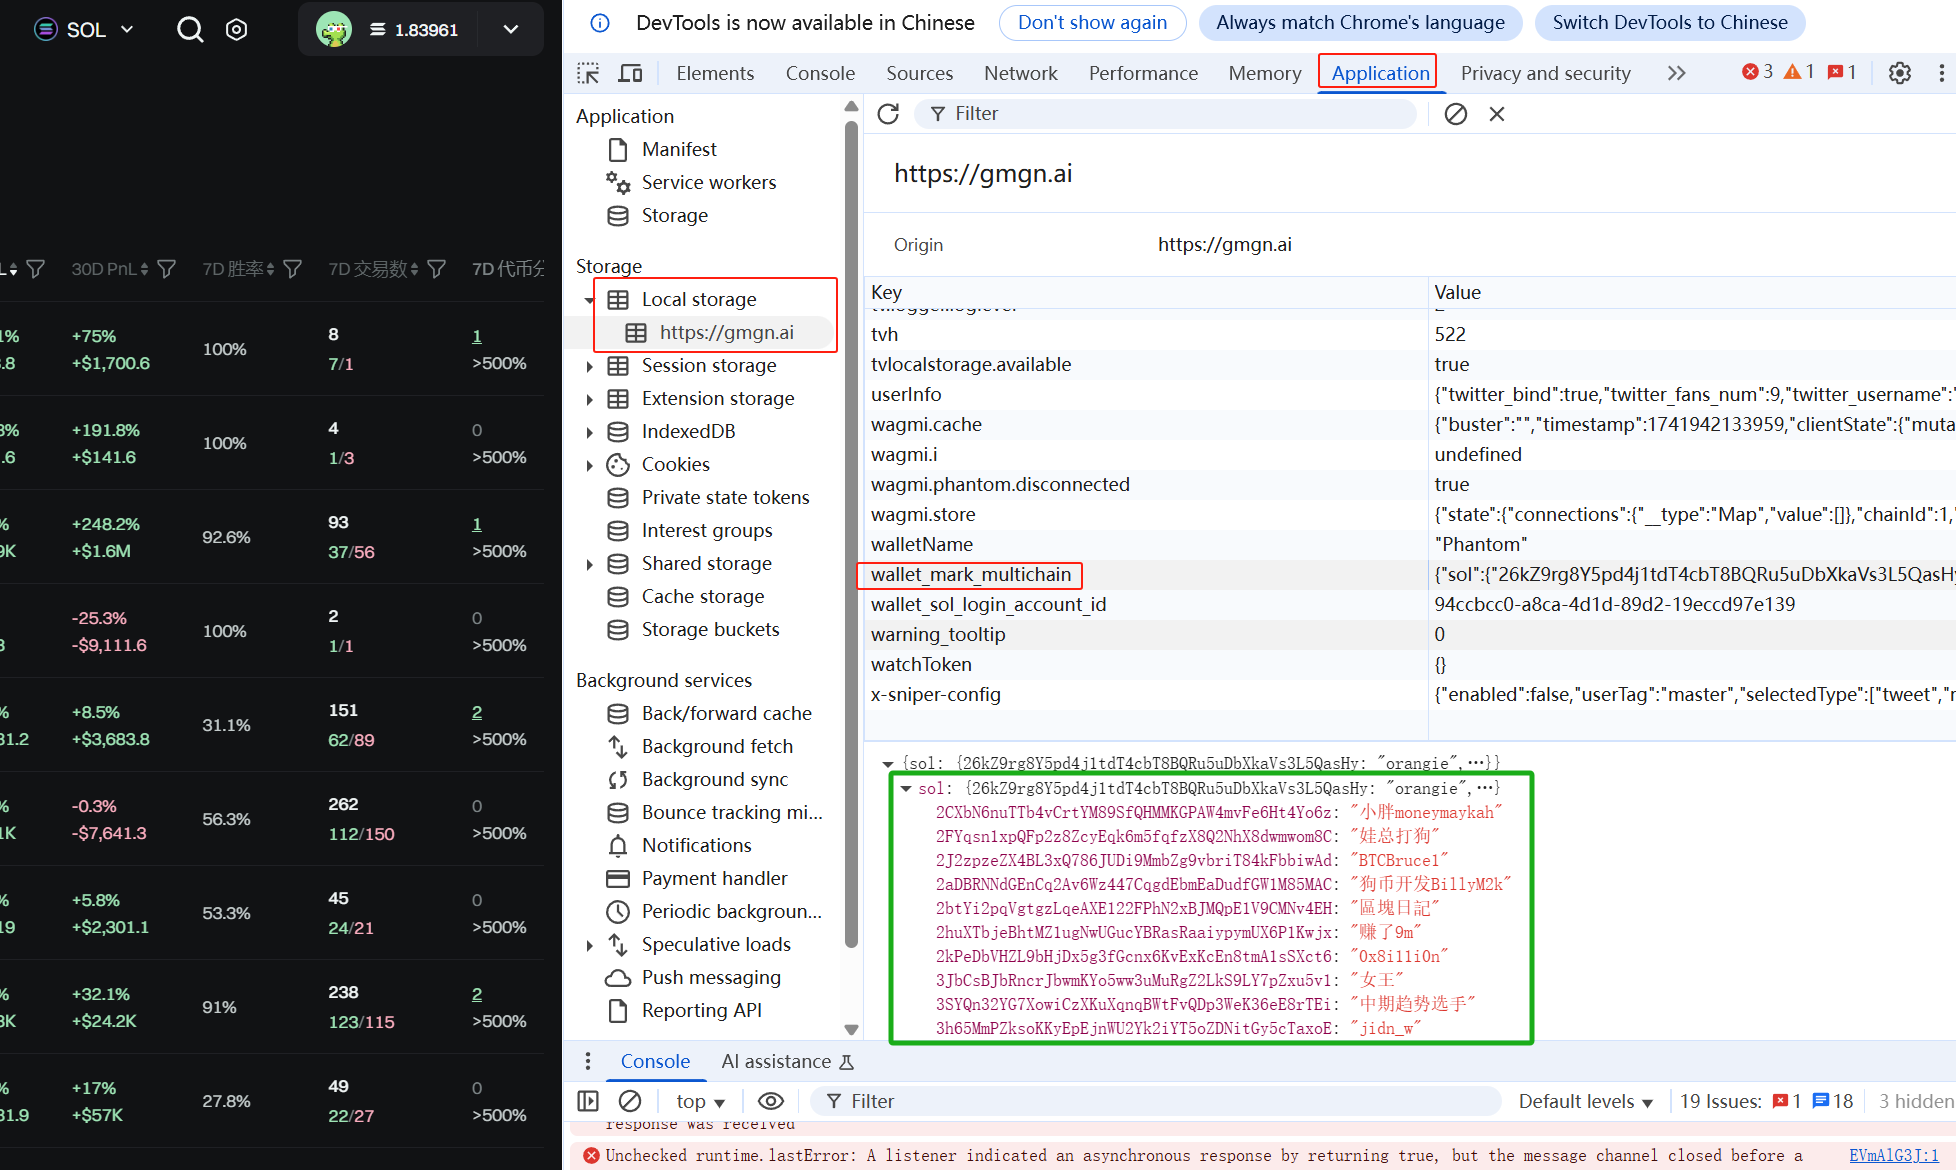This screenshot has height=1170, width=1956.
Task: Open Cache storage item
Action: pyautogui.click(x=702, y=596)
